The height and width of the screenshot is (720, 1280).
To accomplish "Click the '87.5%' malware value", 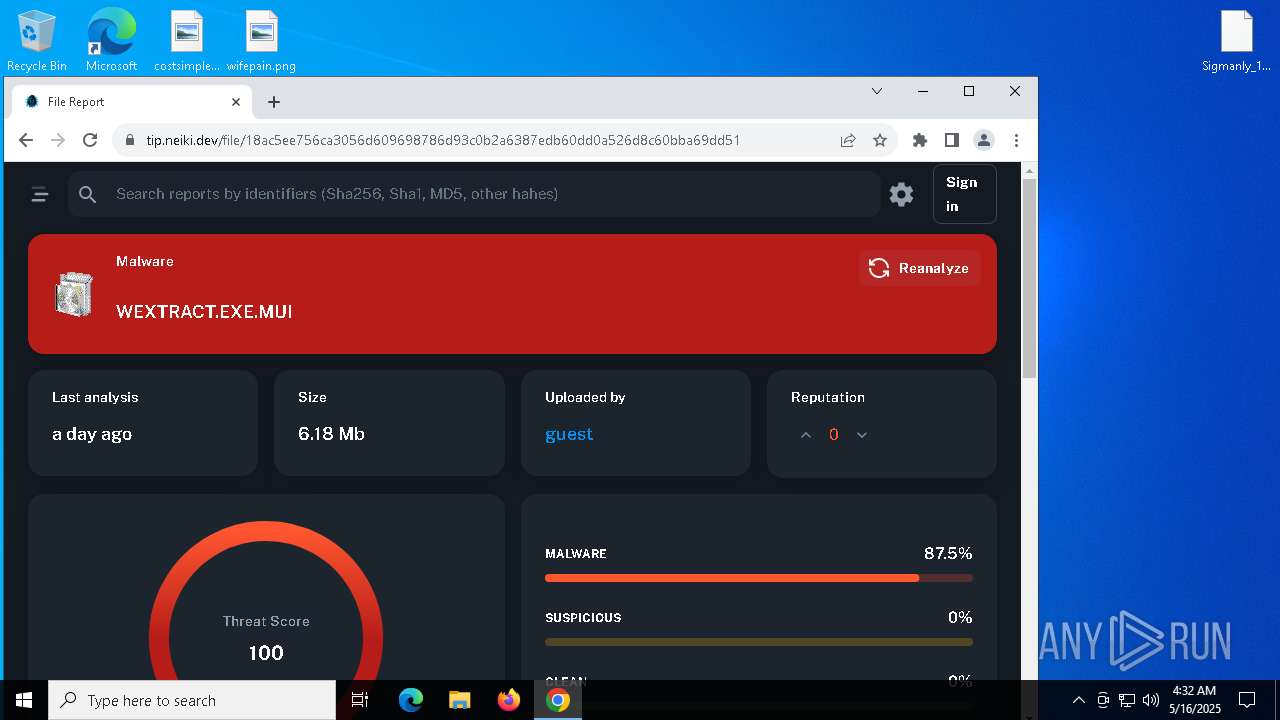I will point(948,553).
